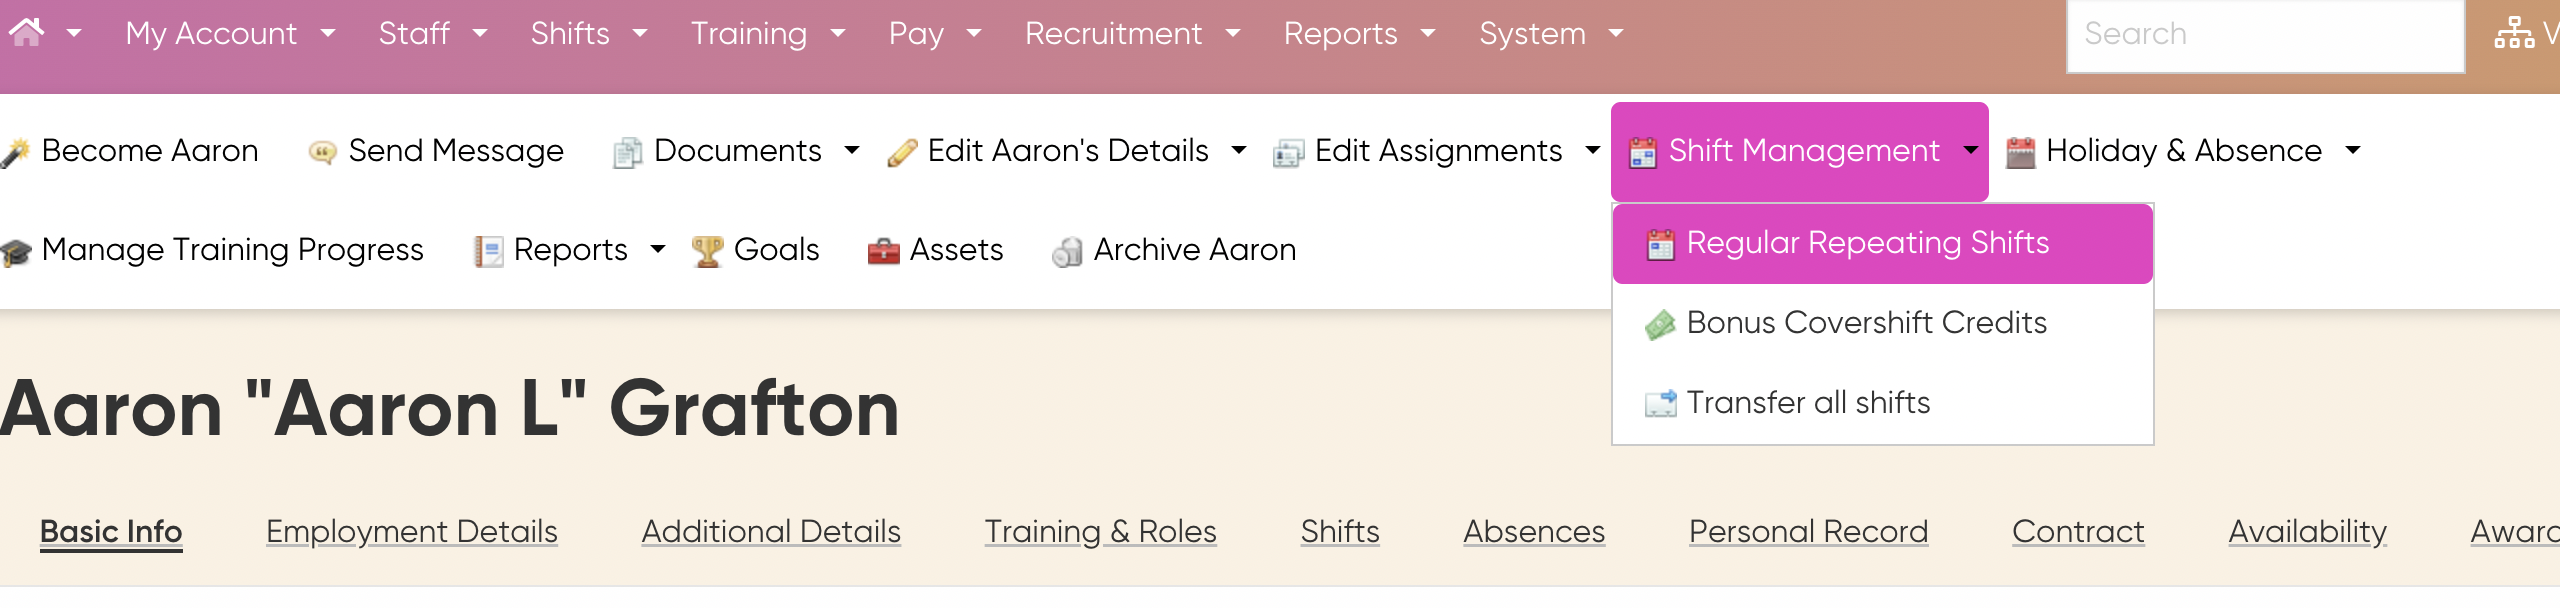Screen dimensions: 2560x608
Task: Expand the Documents dropdown arrow
Action: point(852,151)
